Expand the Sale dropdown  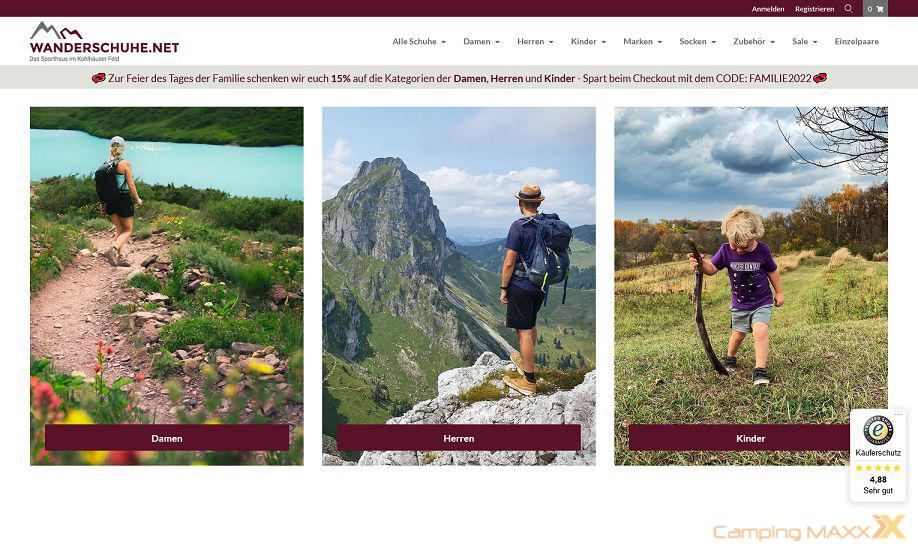pos(804,42)
